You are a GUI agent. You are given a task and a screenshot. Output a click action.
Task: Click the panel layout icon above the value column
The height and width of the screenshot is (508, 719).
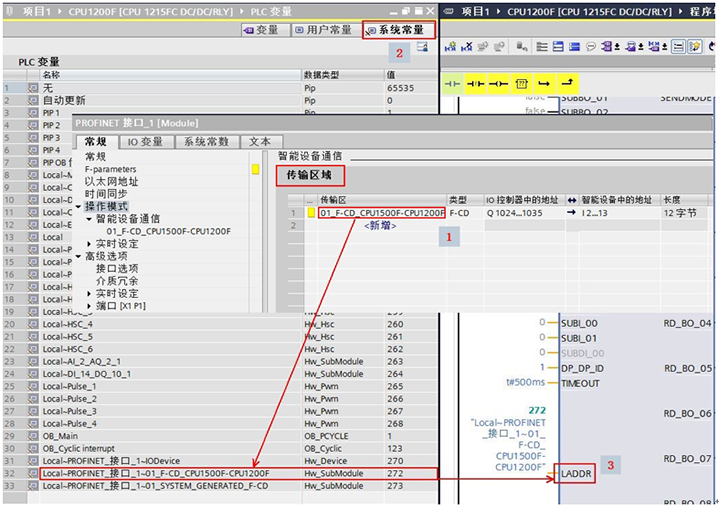pyautogui.click(x=422, y=46)
